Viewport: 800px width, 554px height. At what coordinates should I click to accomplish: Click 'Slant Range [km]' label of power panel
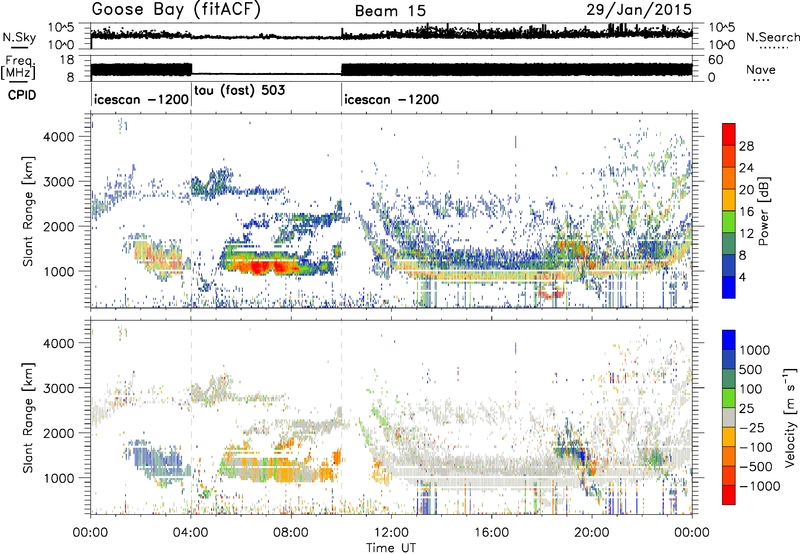(x=28, y=211)
